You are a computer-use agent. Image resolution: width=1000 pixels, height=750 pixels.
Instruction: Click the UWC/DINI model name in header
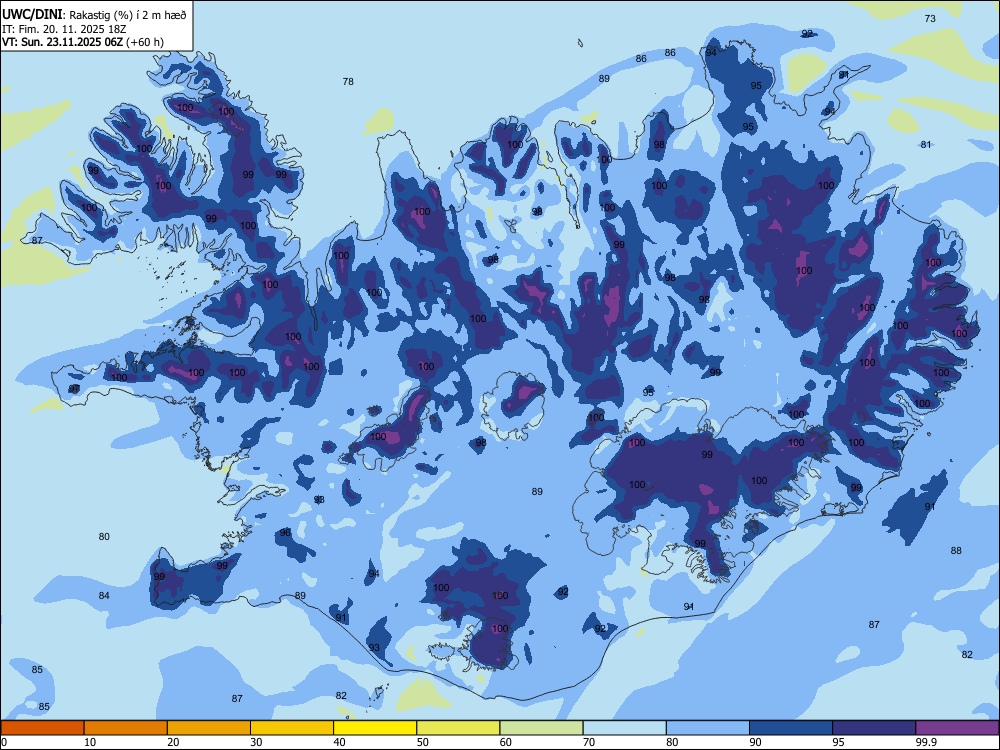[x=32, y=14]
